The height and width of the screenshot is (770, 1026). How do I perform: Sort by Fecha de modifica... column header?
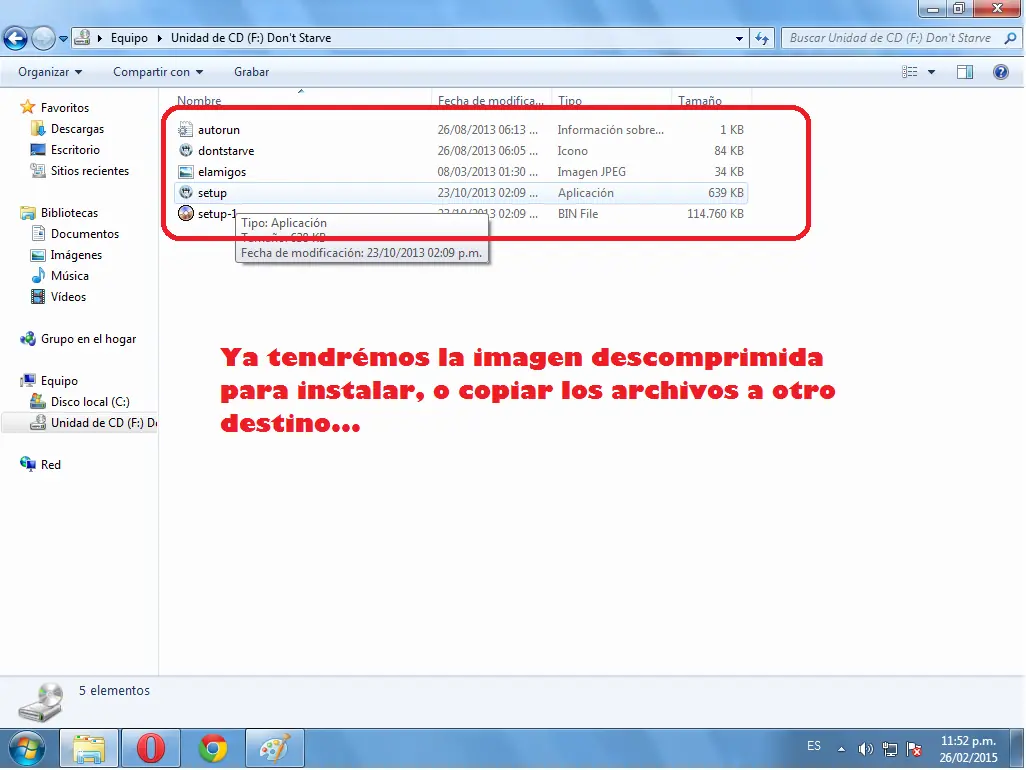pos(491,101)
